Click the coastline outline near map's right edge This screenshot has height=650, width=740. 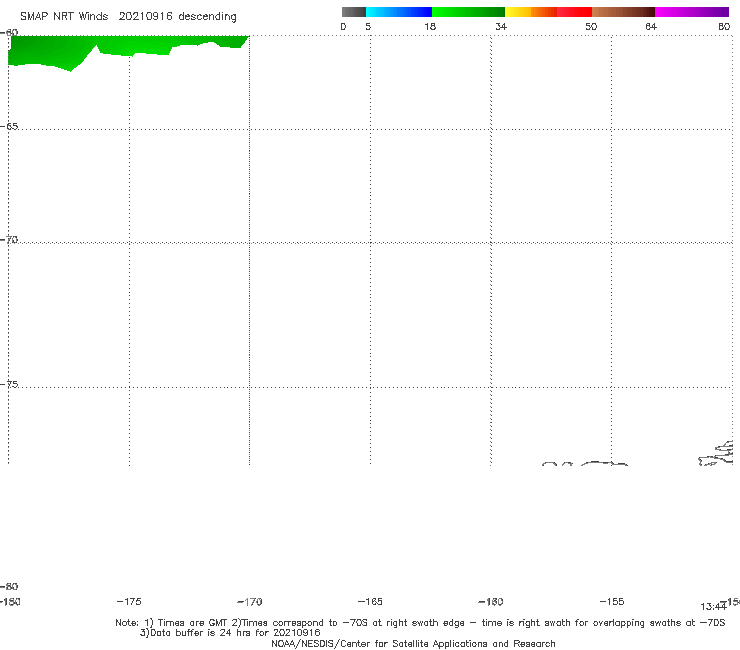pyautogui.click(x=716, y=454)
